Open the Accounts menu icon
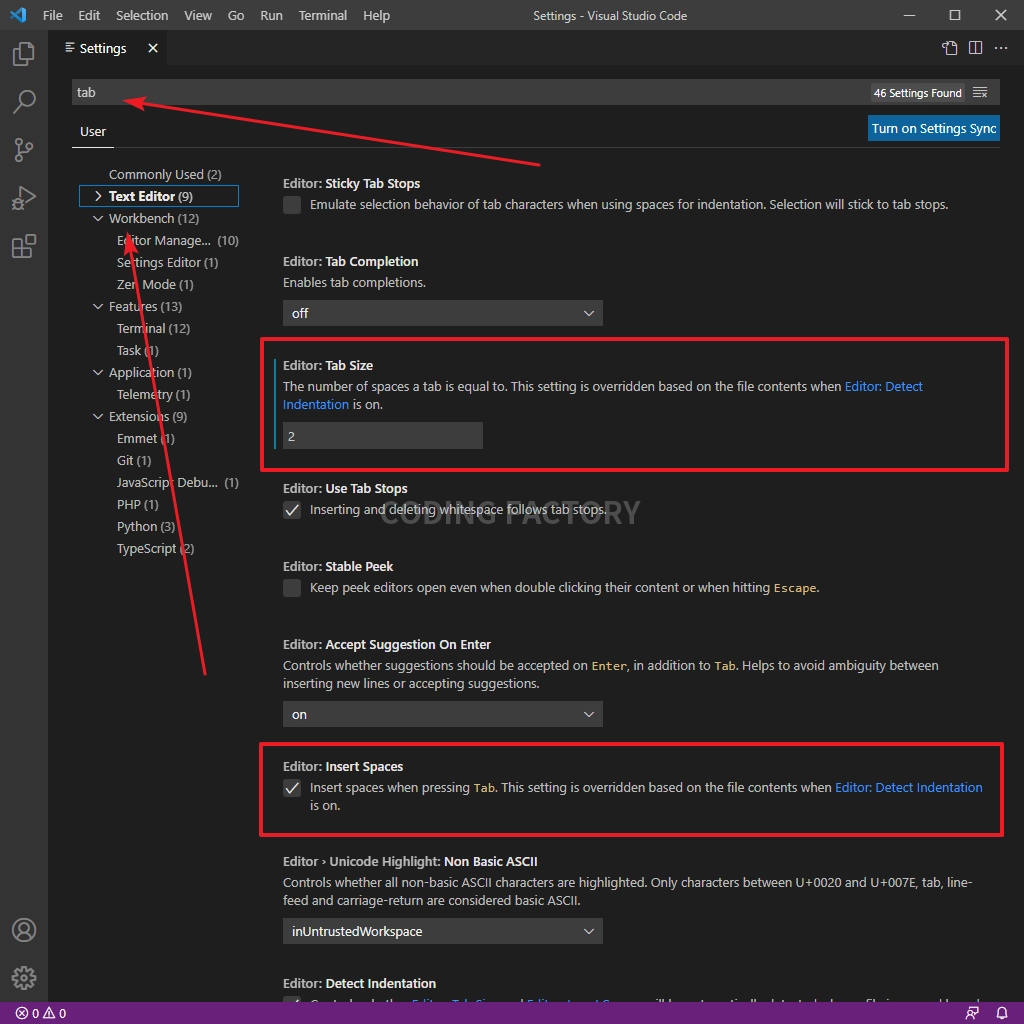1024x1024 pixels. [24, 930]
